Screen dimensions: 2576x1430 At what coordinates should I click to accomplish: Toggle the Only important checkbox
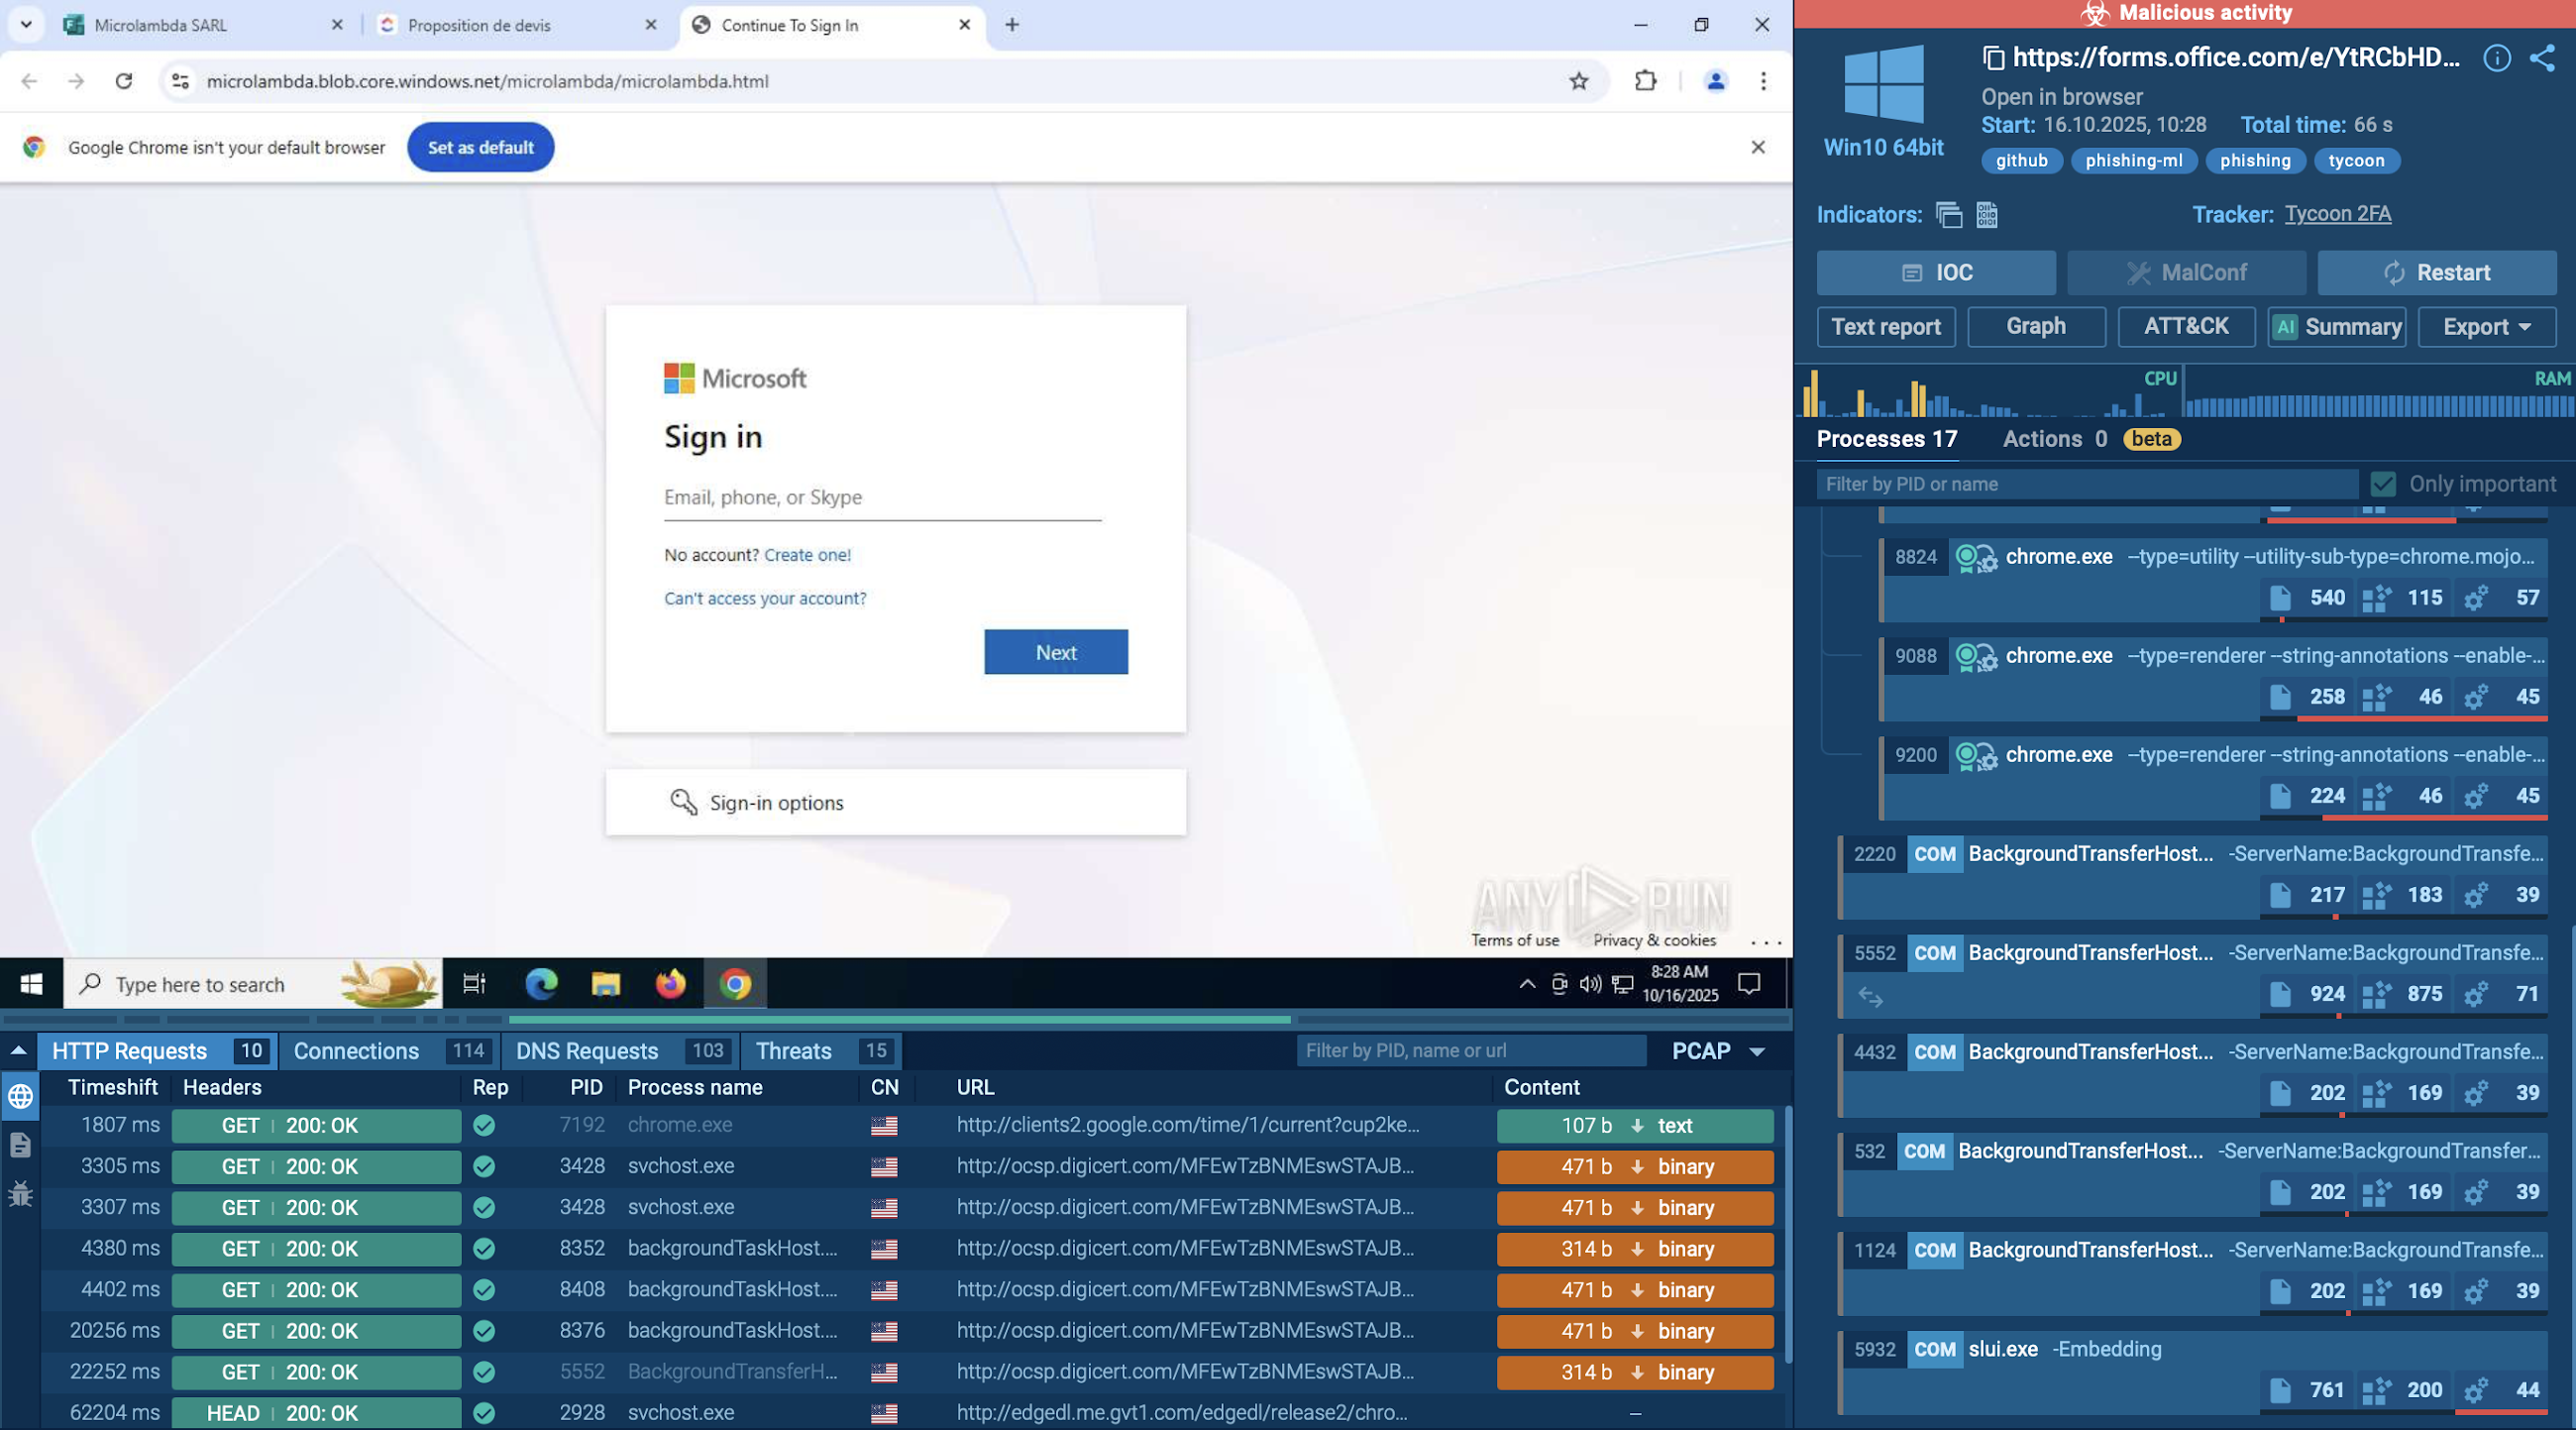(x=2383, y=484)
